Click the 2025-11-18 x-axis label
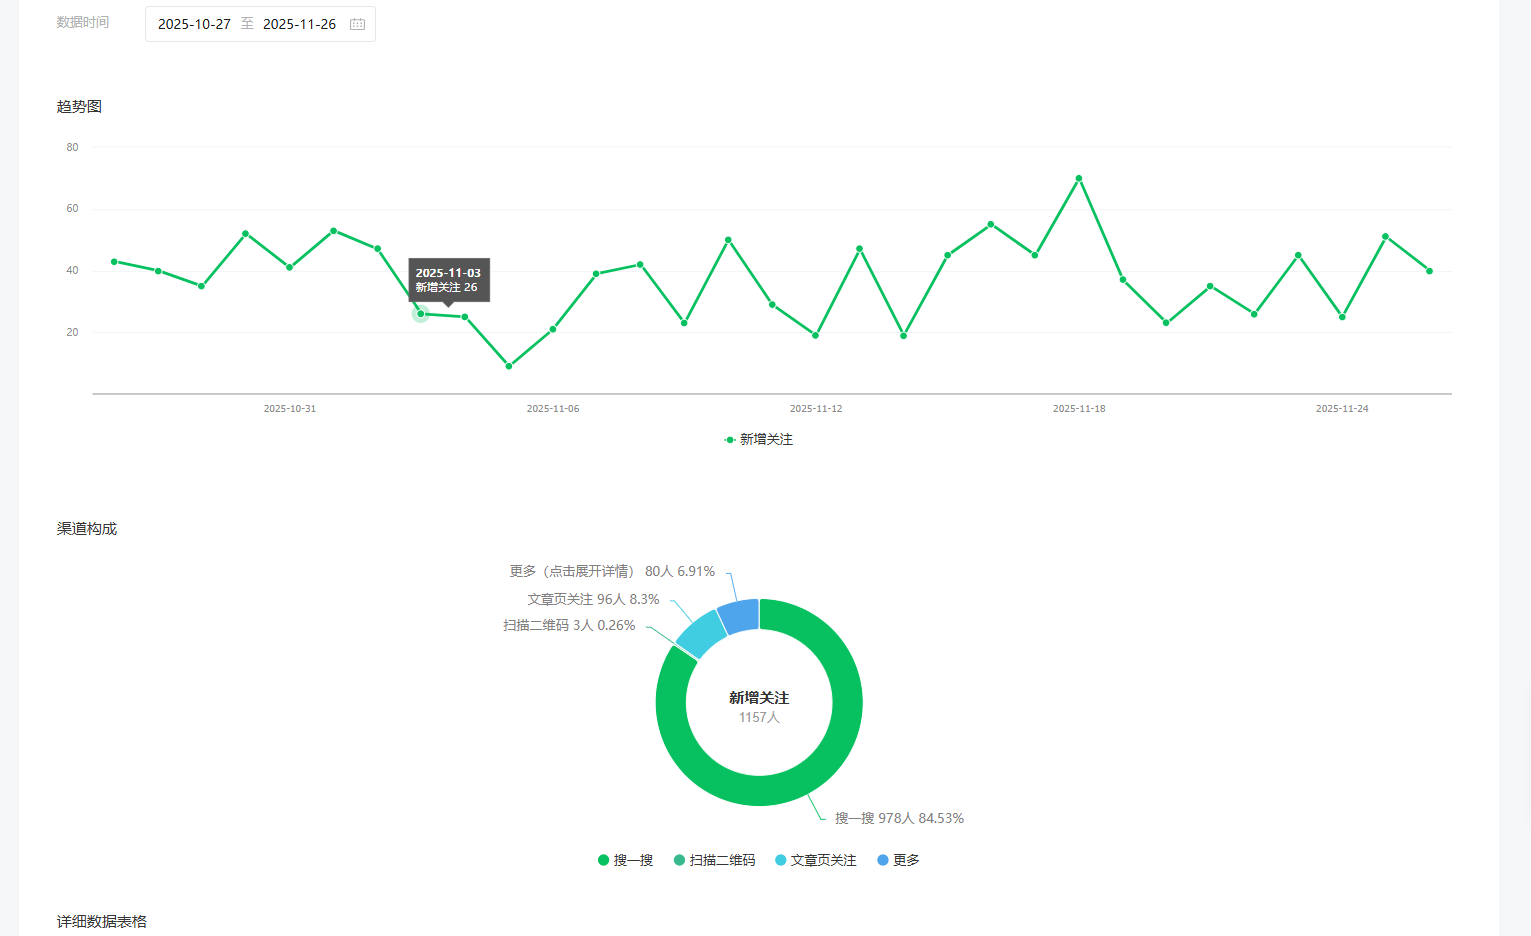This screenshot has width=1531, height=936. (1079, 409)
